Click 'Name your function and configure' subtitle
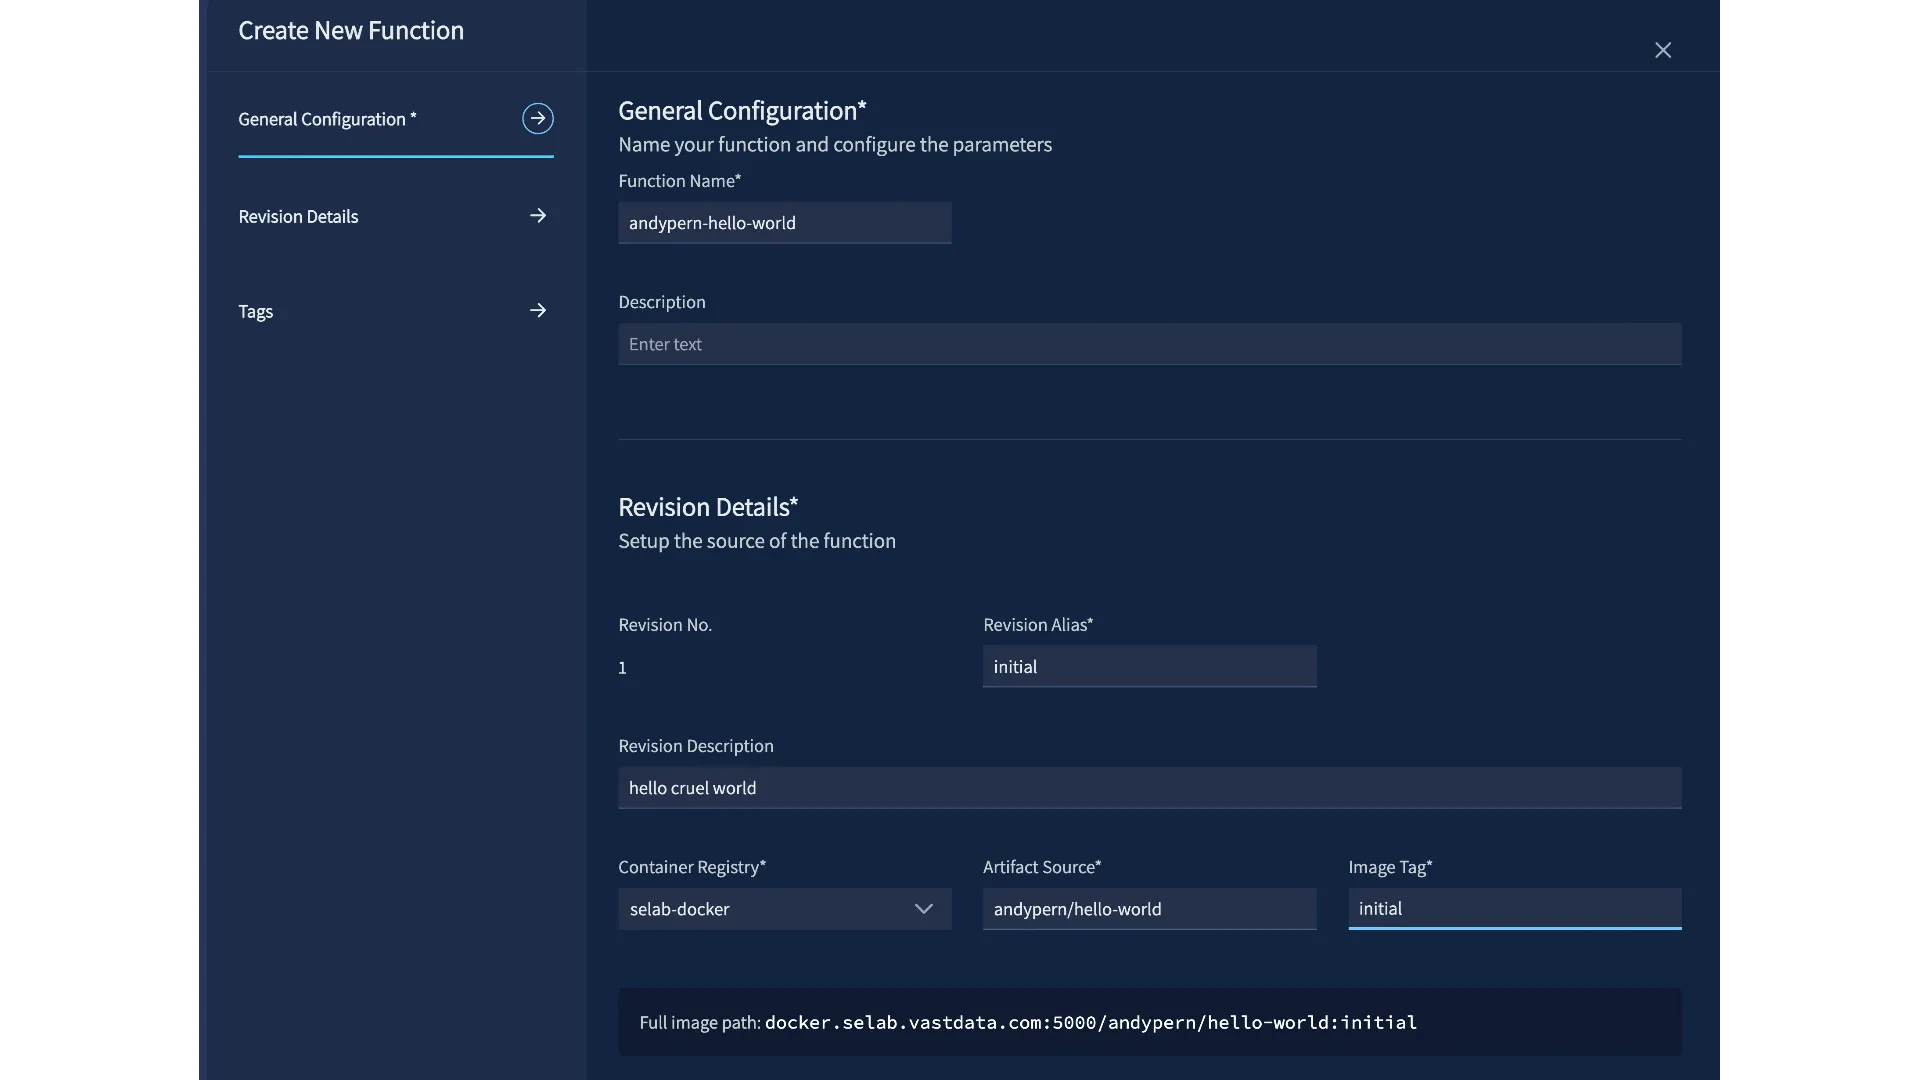Screen dimensions: 1920x1080 (x=835, y=145)
